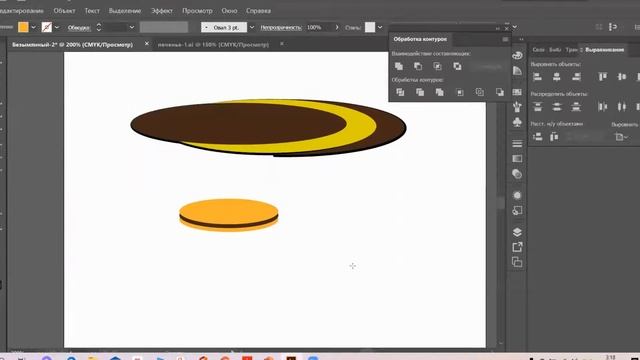Click vertical align center icon
Image resolution: width=640 pixels, height=360 pixels.
click(x=622, y=77)
